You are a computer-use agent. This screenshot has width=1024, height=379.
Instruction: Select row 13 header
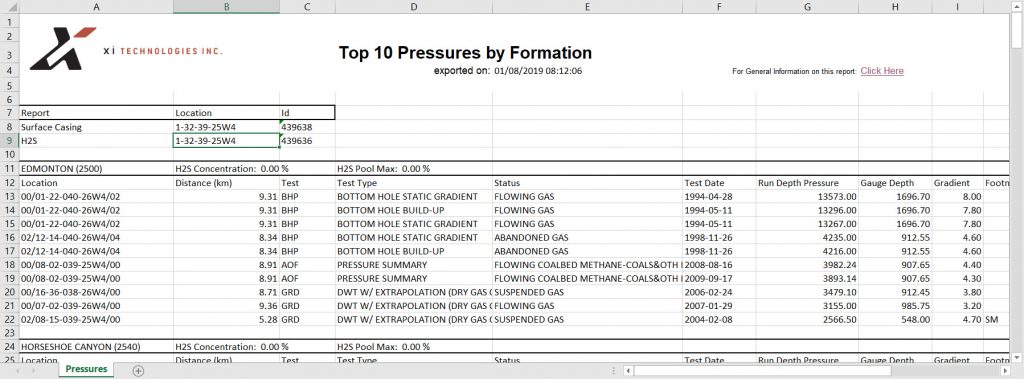9,196
